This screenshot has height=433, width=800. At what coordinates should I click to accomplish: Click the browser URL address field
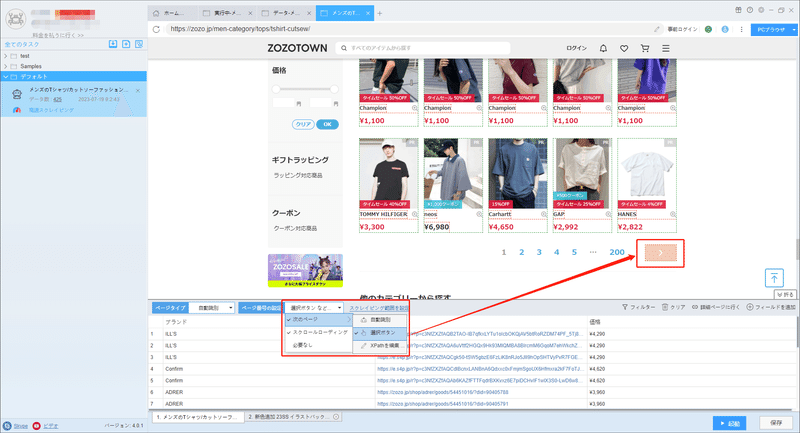pyautogui.click(x=408, y=29)
